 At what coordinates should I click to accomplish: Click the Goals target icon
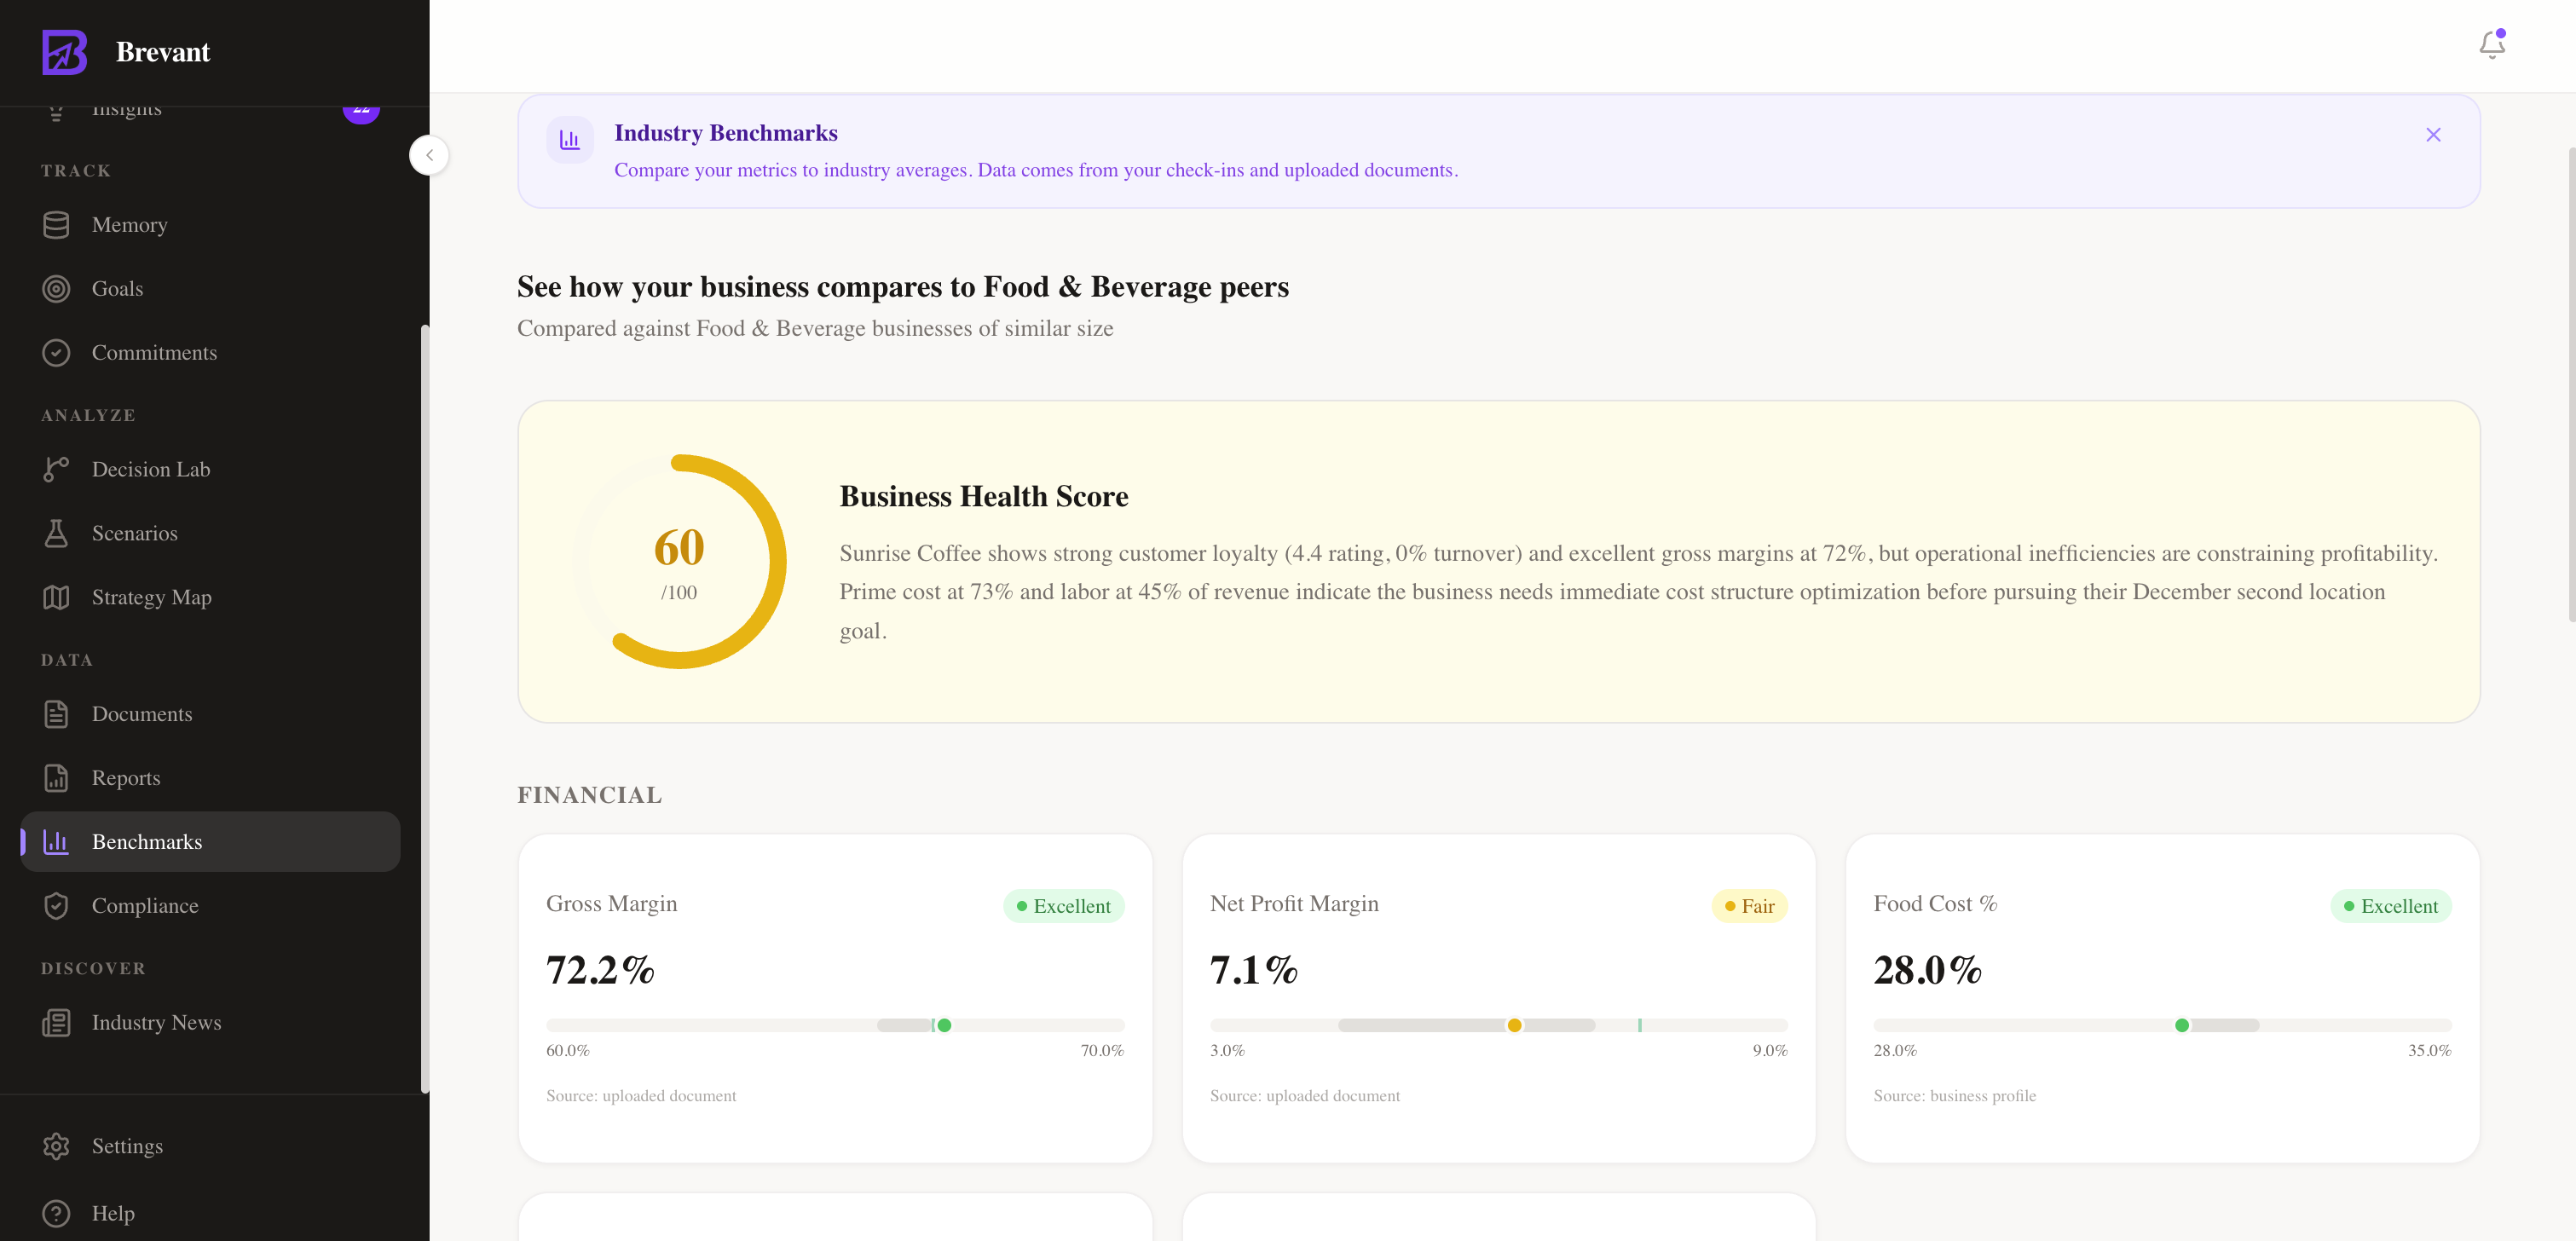tap(56, 289)
